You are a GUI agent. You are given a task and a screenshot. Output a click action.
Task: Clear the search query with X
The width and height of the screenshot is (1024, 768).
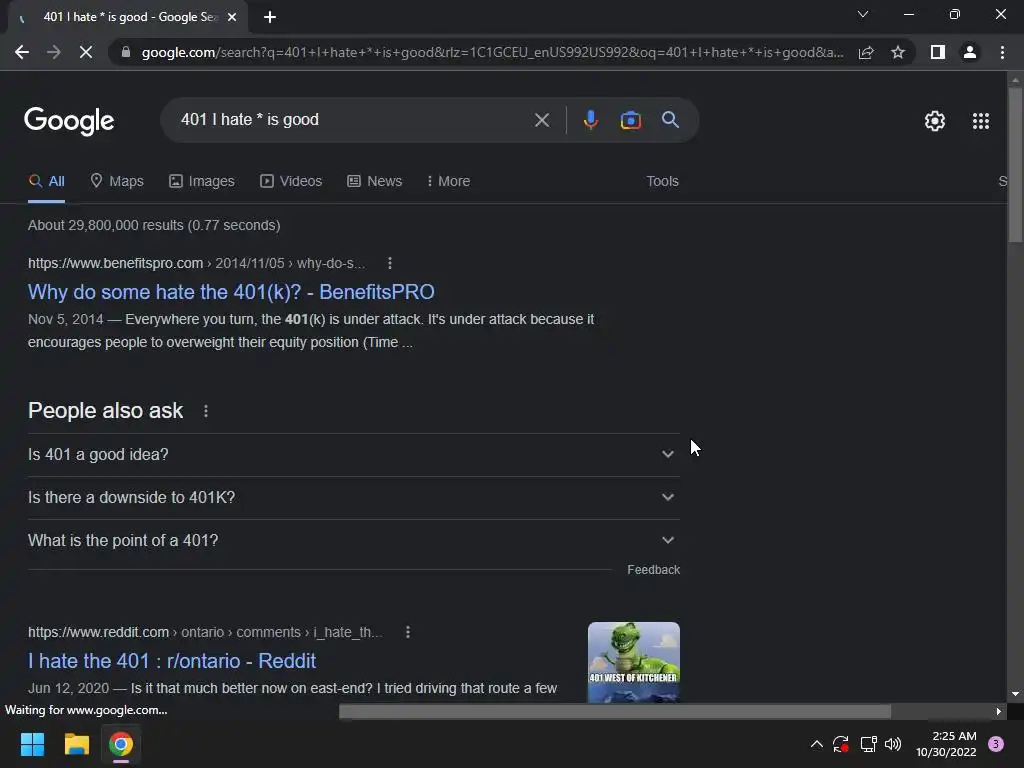(x=541, y=120)
